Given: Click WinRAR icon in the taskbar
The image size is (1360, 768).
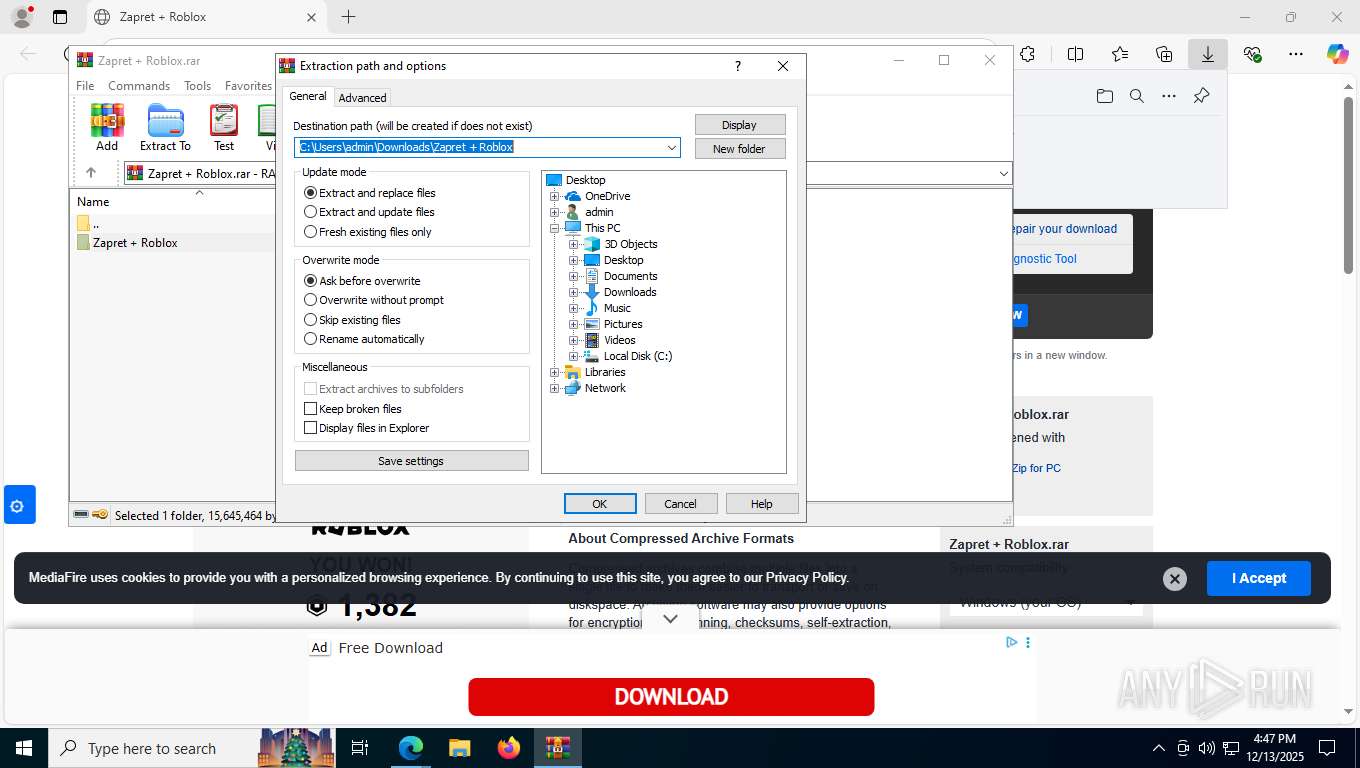Looking at the screenshot, I should 557,748.
